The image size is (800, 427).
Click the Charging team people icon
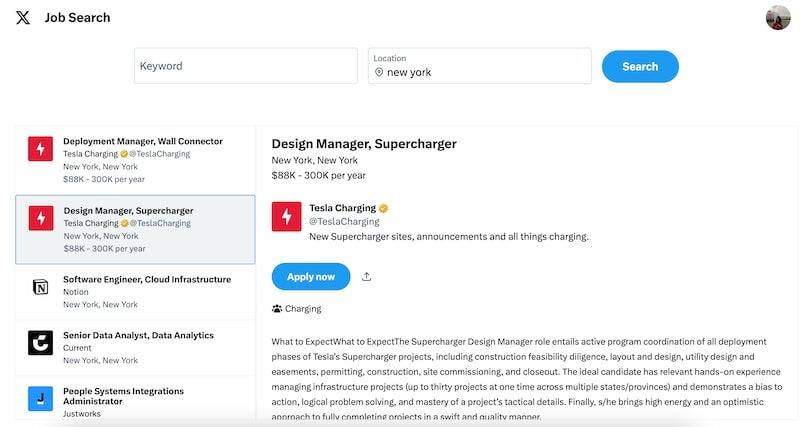[277, 309]
